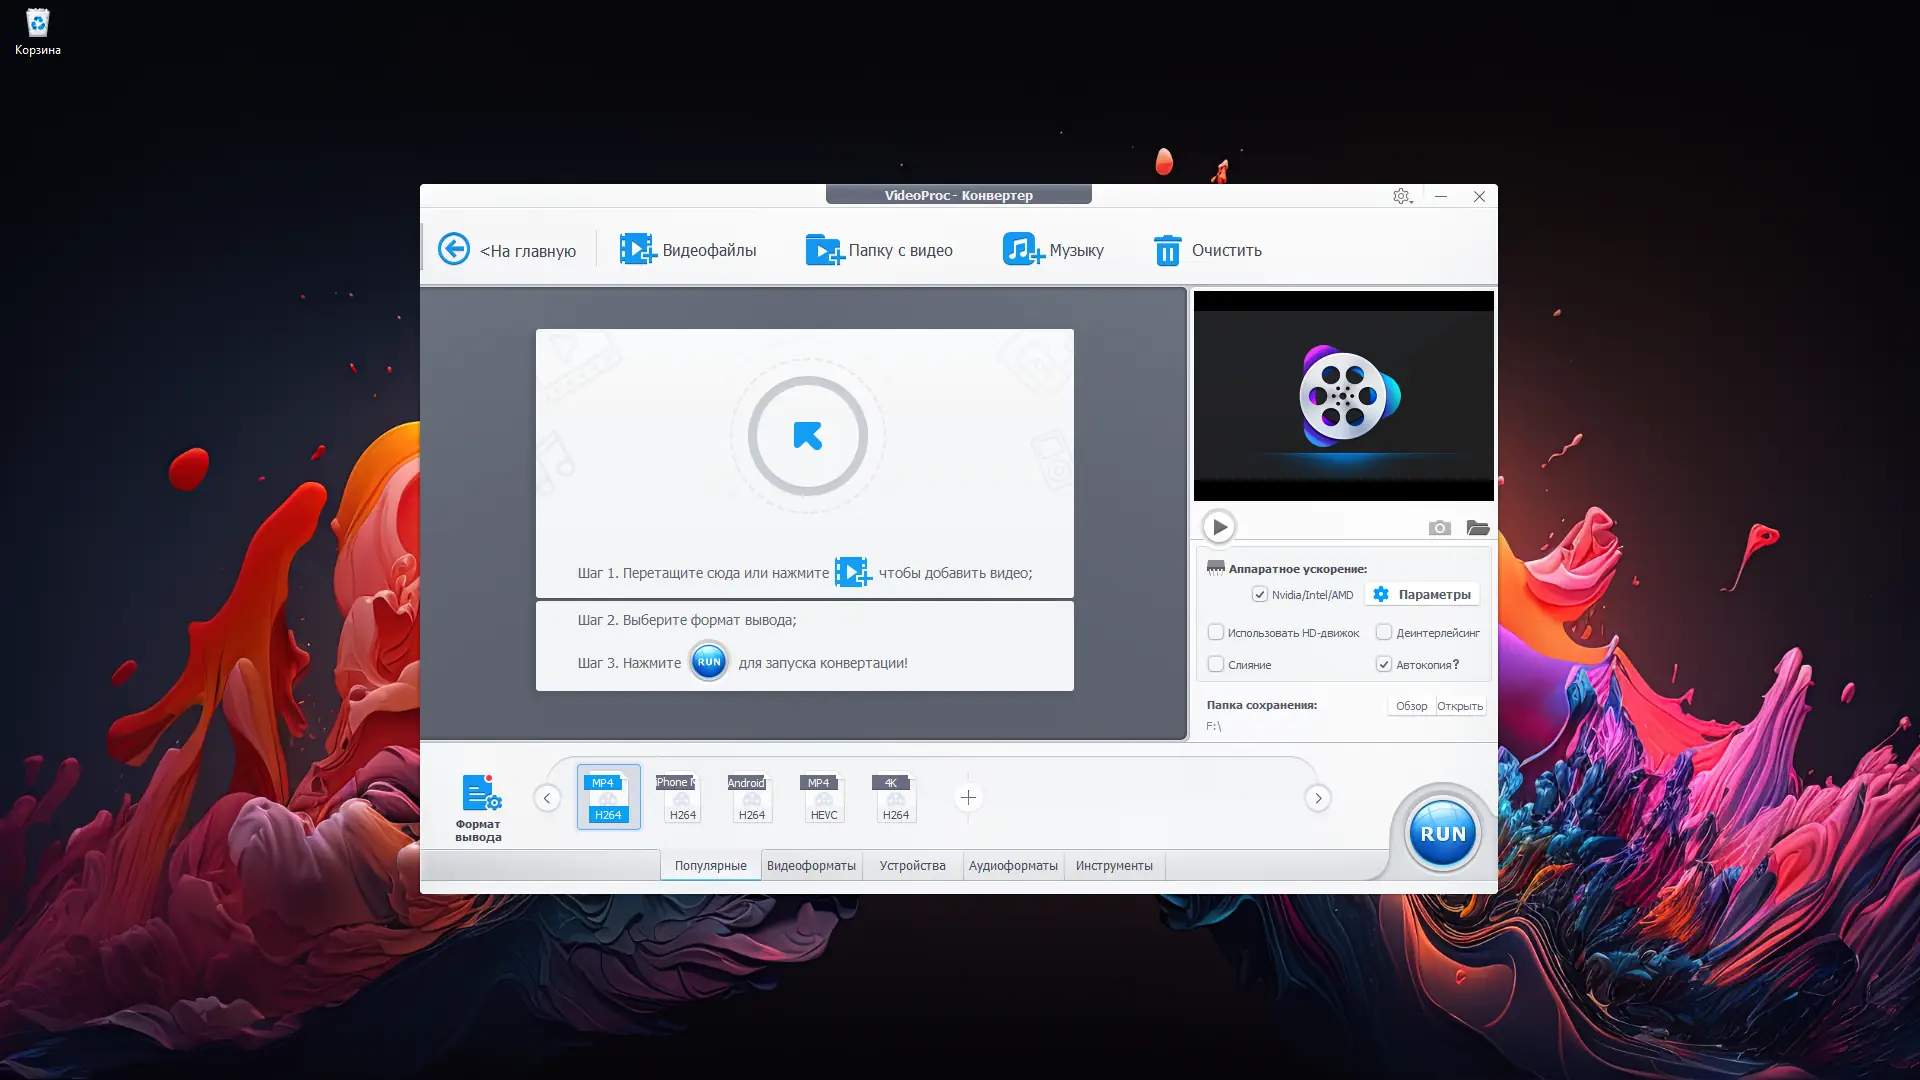
Task: Click the Обзор browse button
Action: [1411, 706]
